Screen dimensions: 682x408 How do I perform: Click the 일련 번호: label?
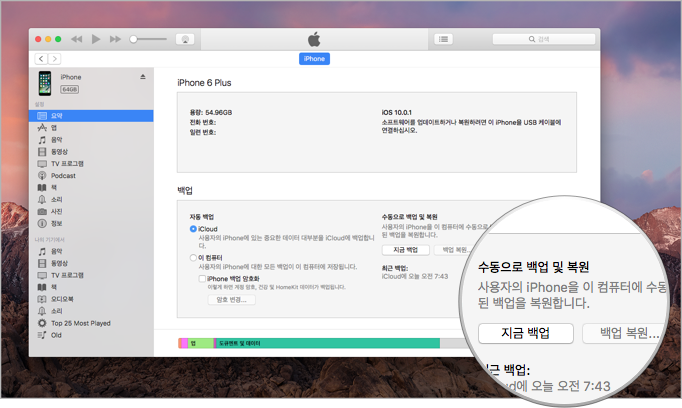[203, 132]
